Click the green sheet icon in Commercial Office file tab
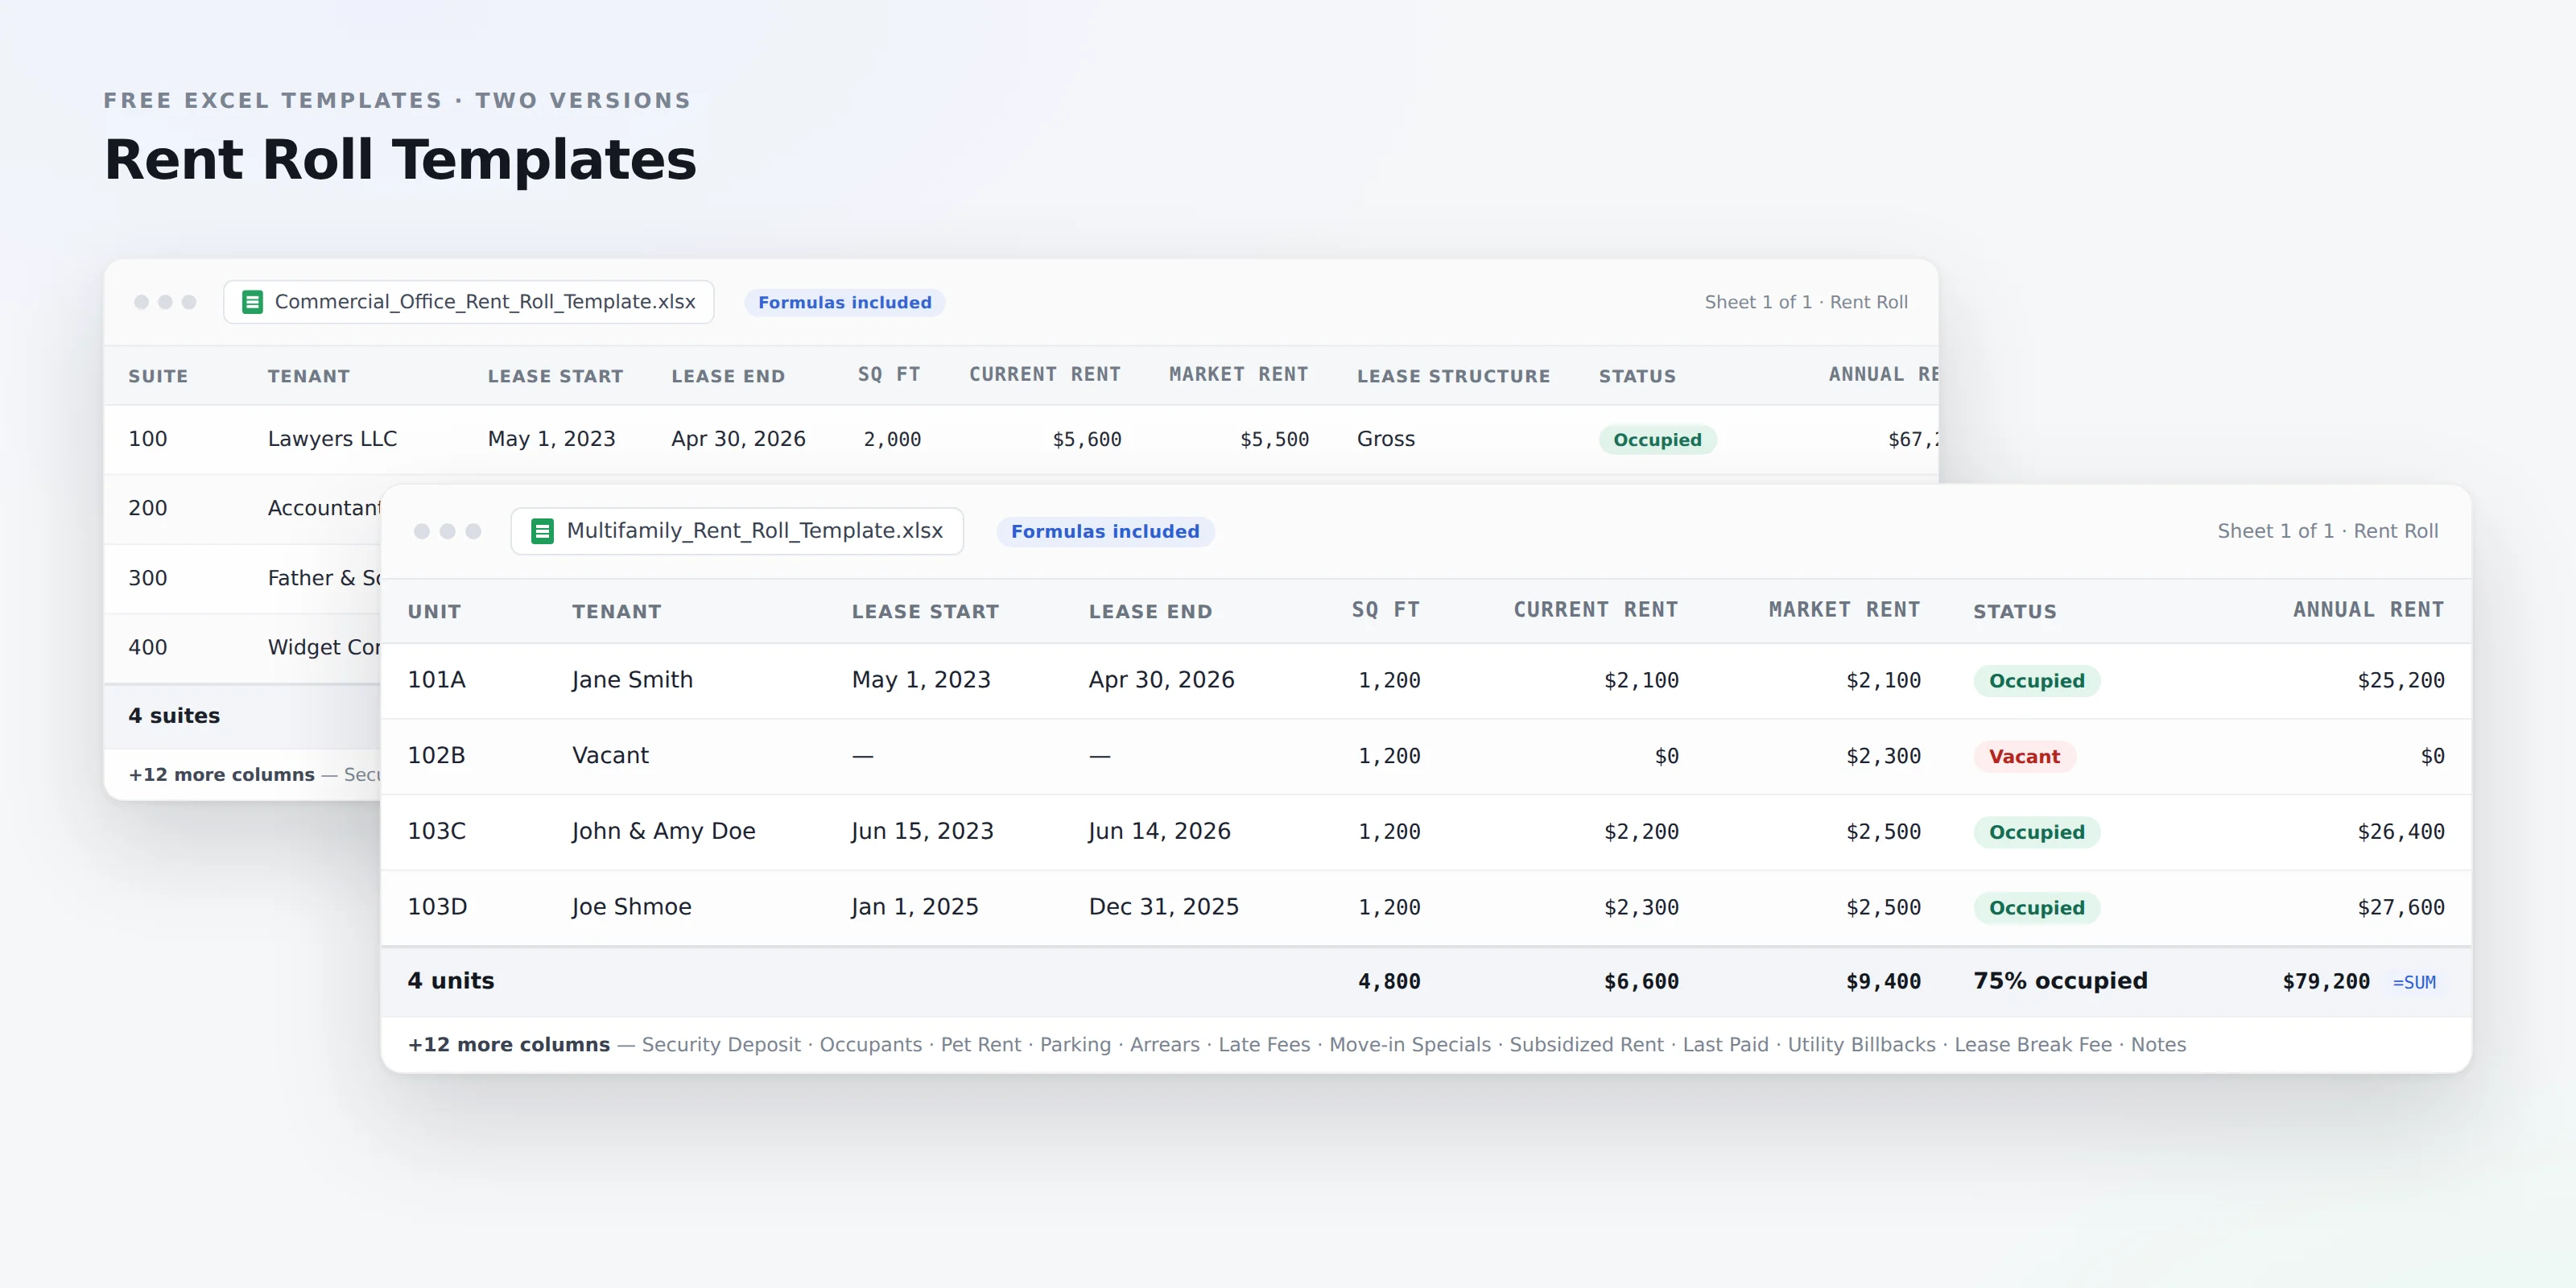The height and width of the screenshot is (1288, 2576). coord(253,302)
